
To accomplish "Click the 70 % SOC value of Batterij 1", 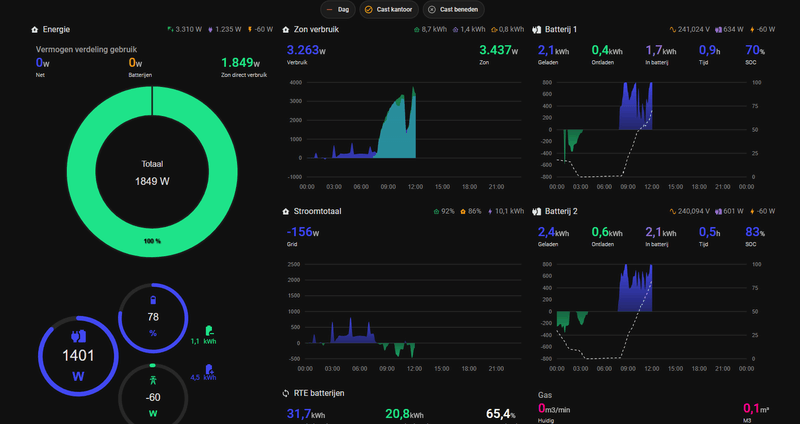I will (x=755, y=51).
